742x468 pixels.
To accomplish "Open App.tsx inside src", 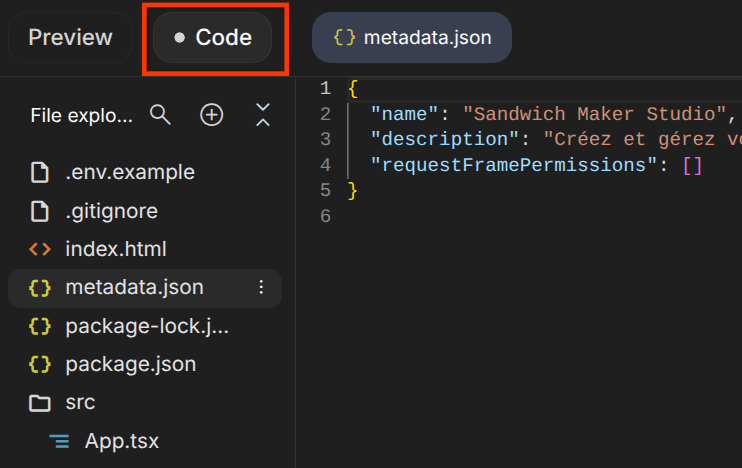I will (121, 441).
